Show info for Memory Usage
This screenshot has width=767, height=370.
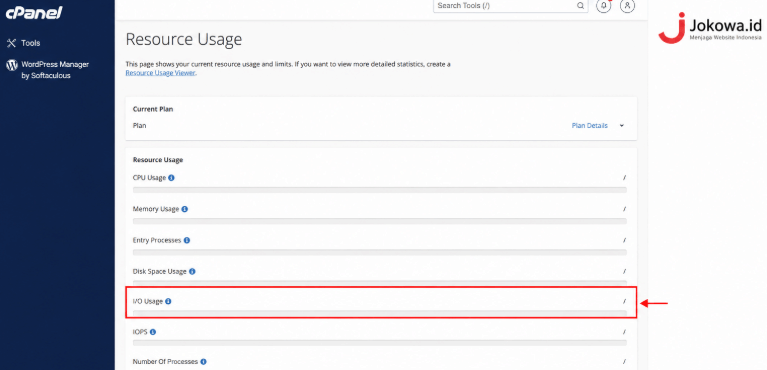[184, 209]
